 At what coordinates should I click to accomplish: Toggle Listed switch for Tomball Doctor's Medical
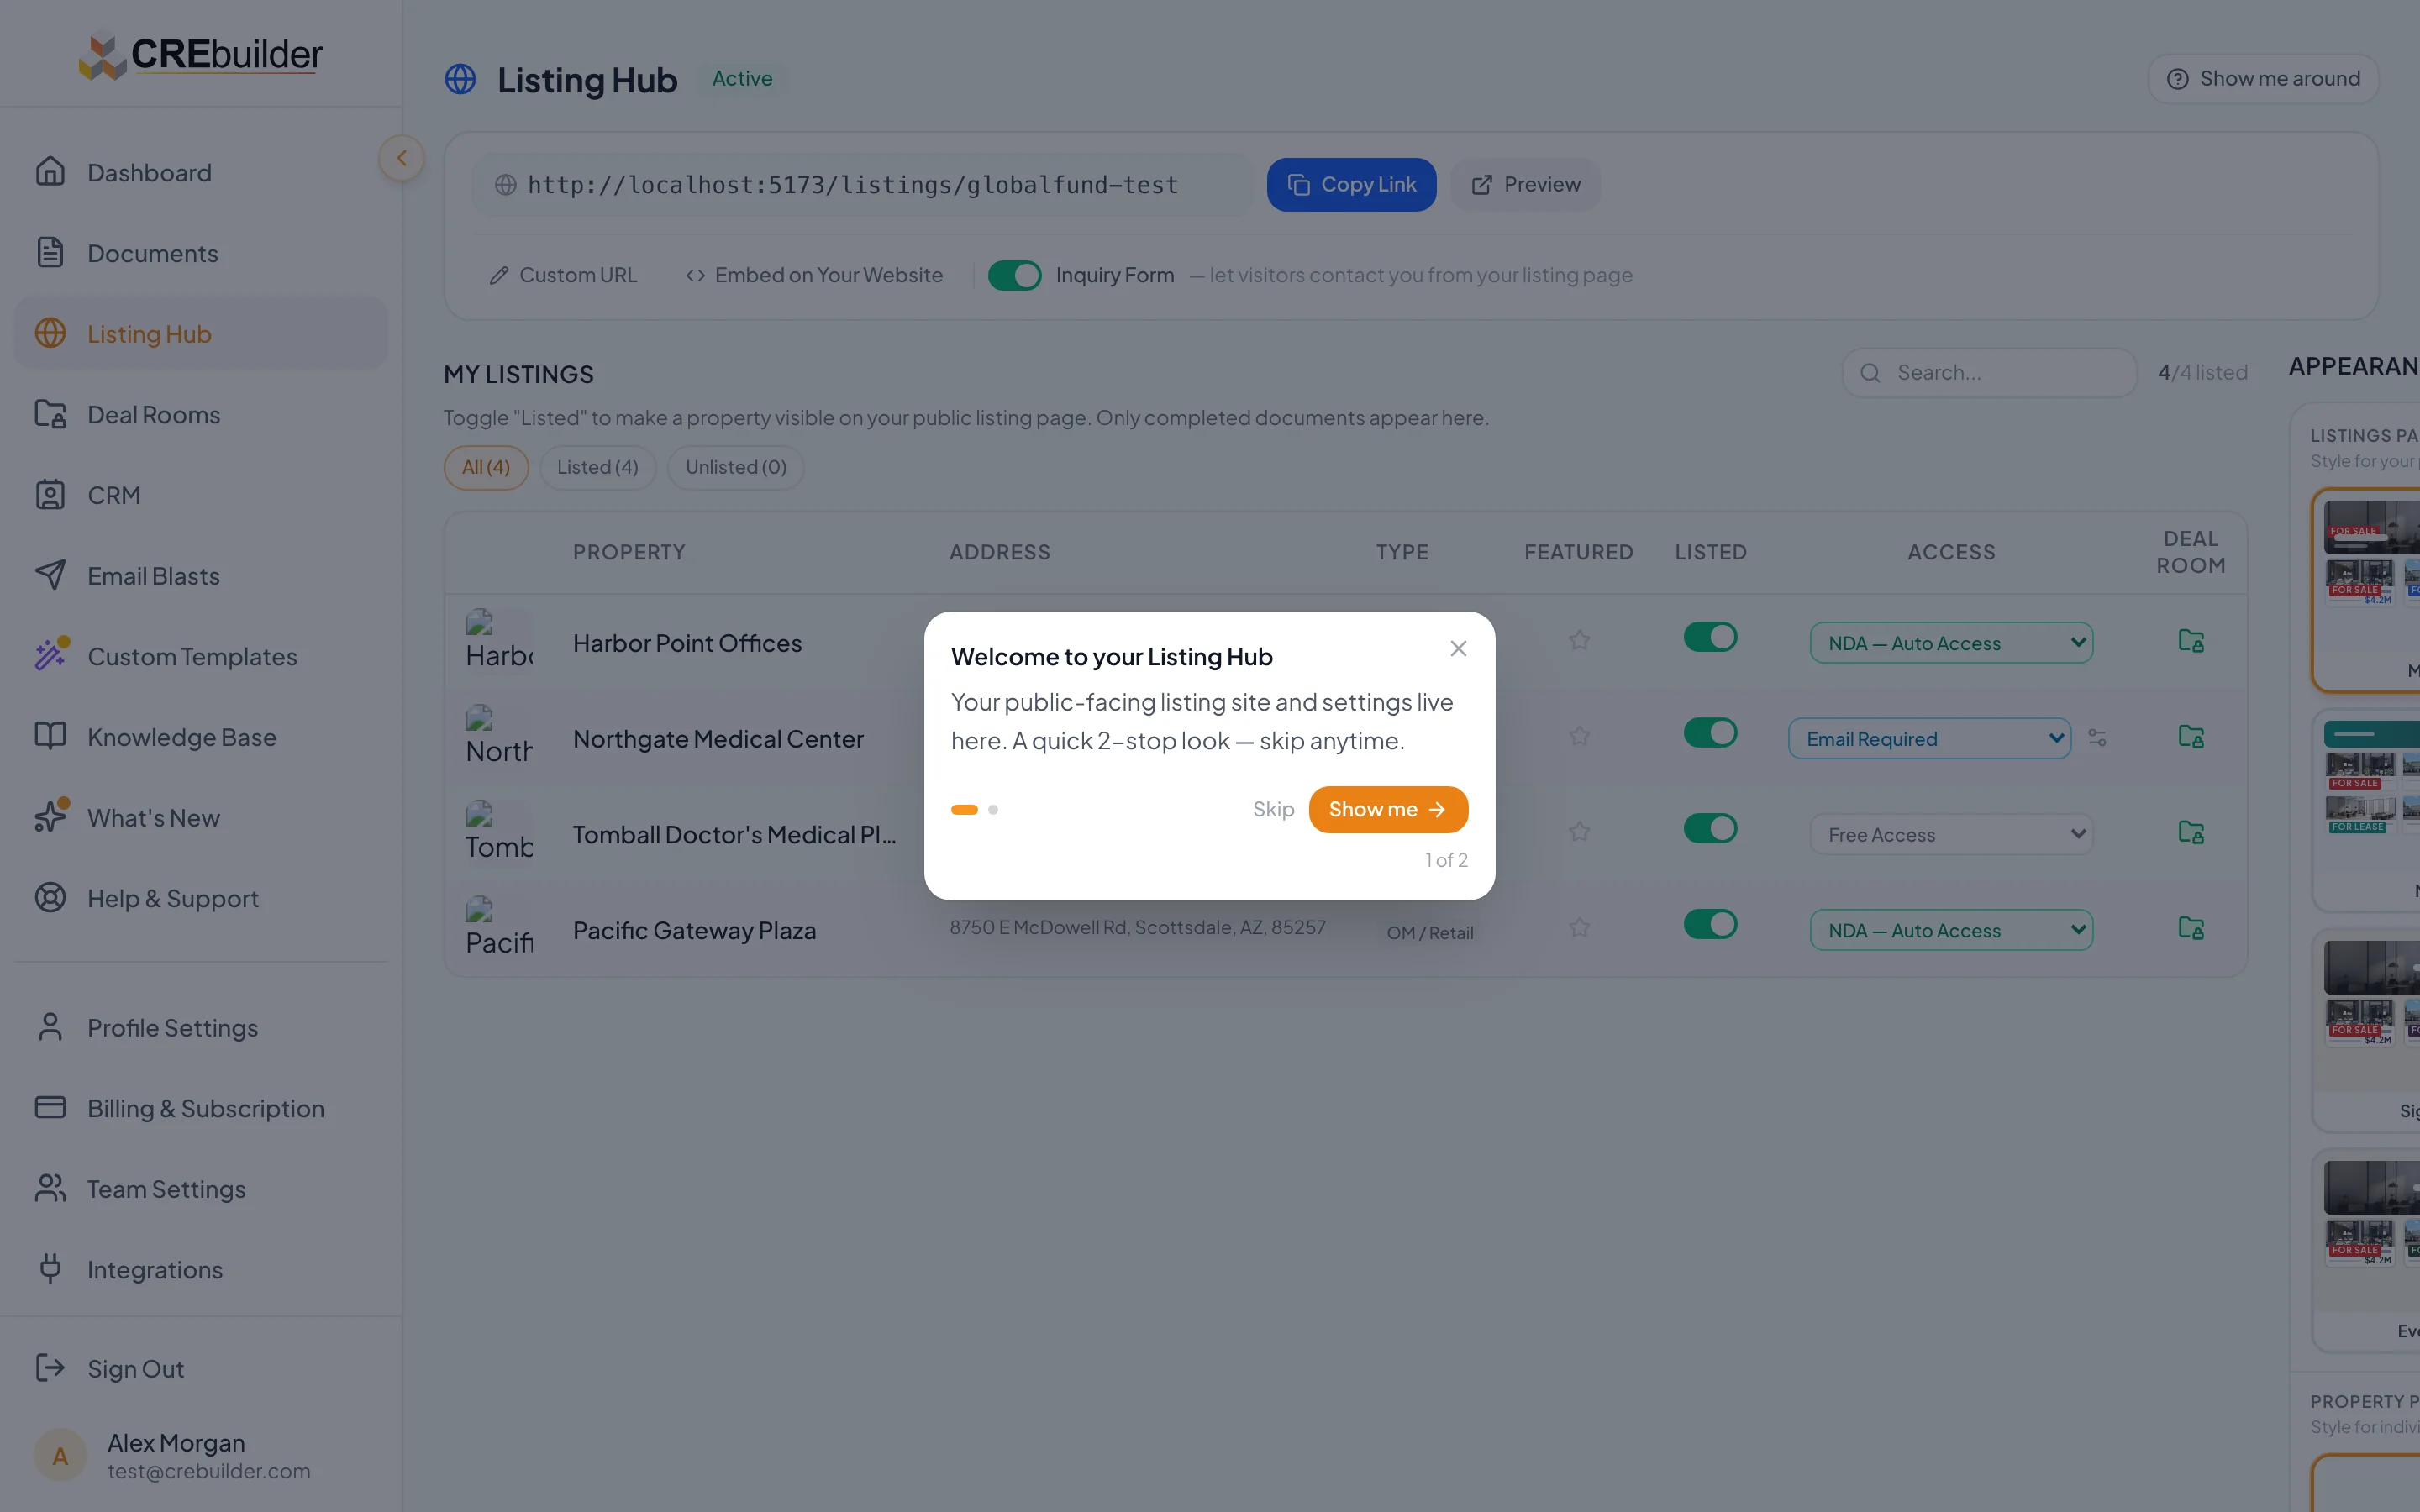[1710, 829]
